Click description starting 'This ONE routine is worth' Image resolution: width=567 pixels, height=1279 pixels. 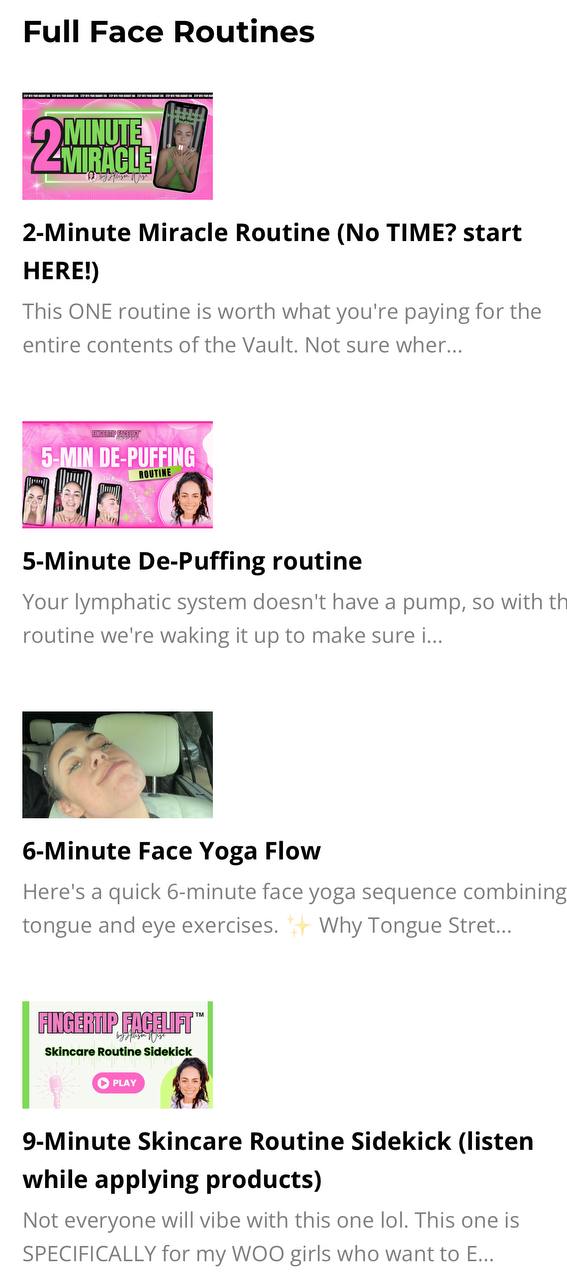[x=282, y=329]
